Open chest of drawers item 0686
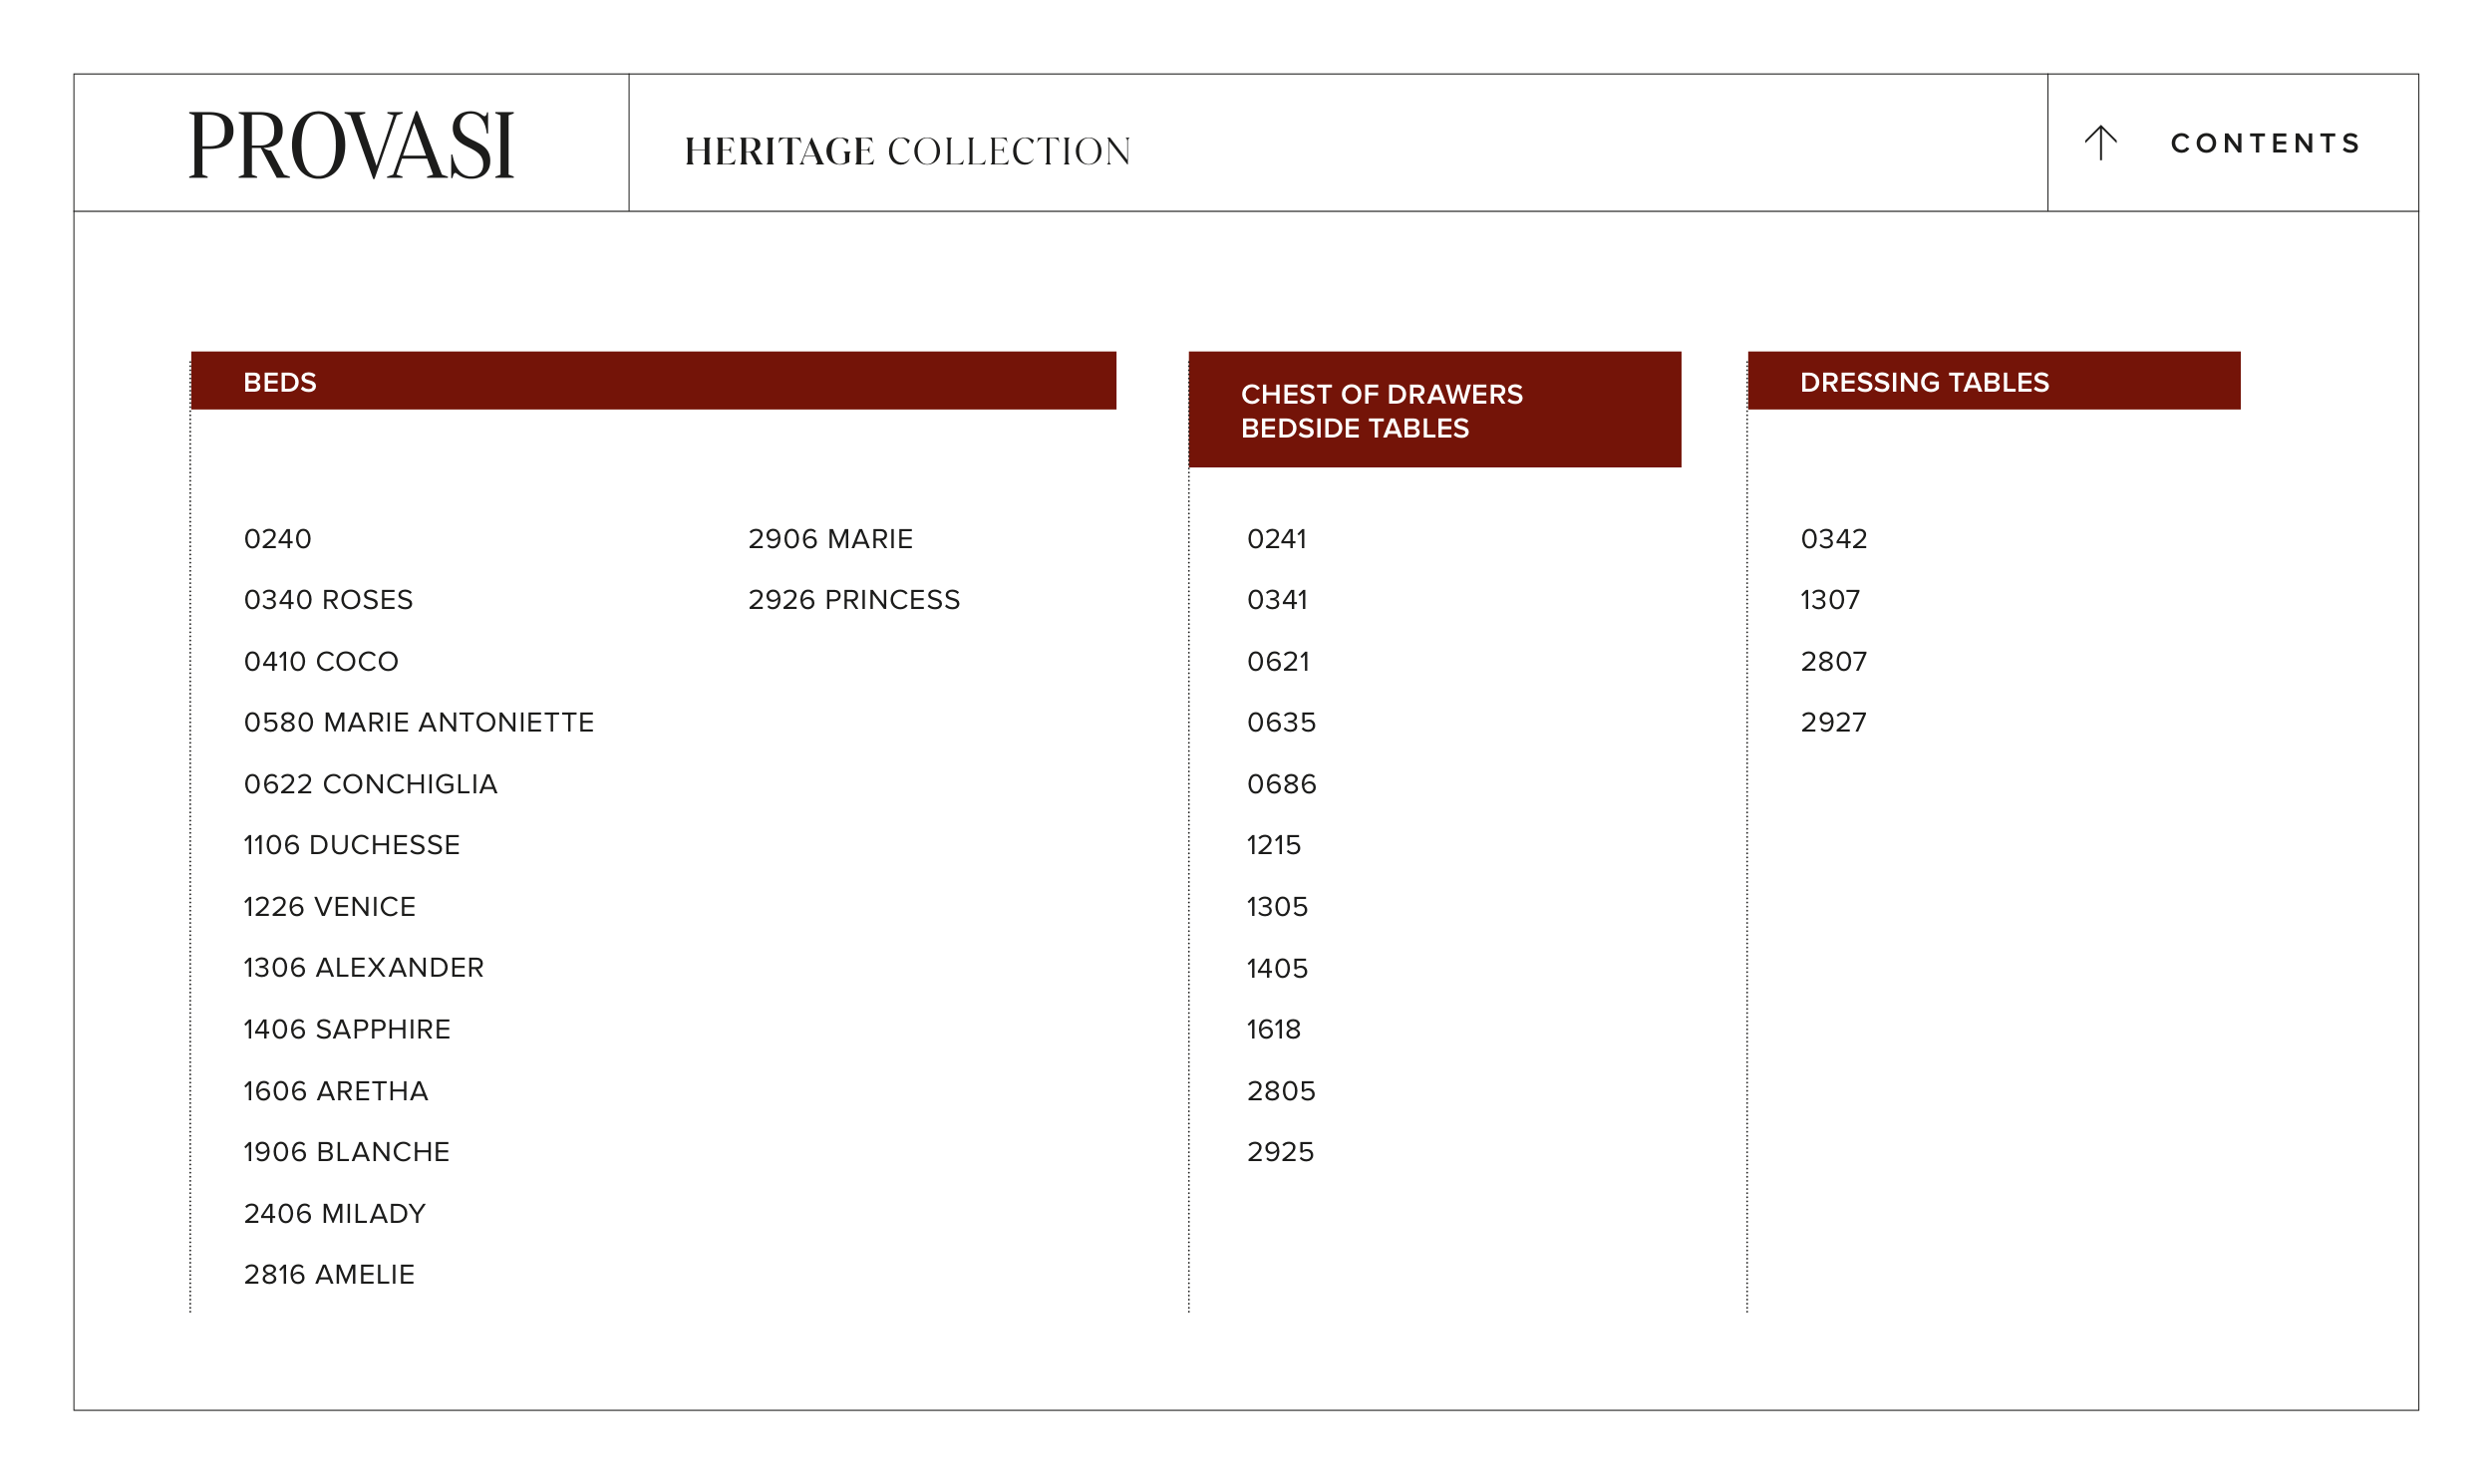The width and height of the screenshot is (2492, 1484). coord(1281,785)
